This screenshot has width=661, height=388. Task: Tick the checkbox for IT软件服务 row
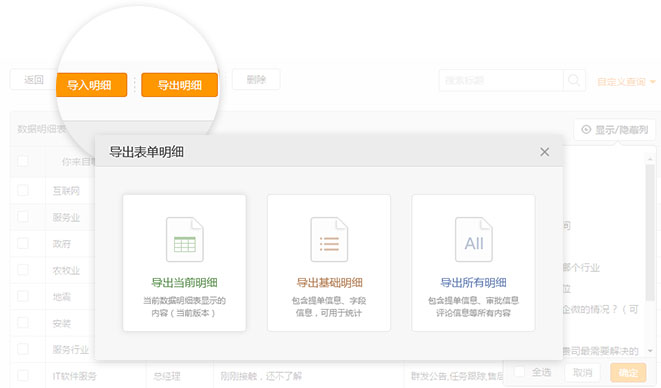point(23,375)
